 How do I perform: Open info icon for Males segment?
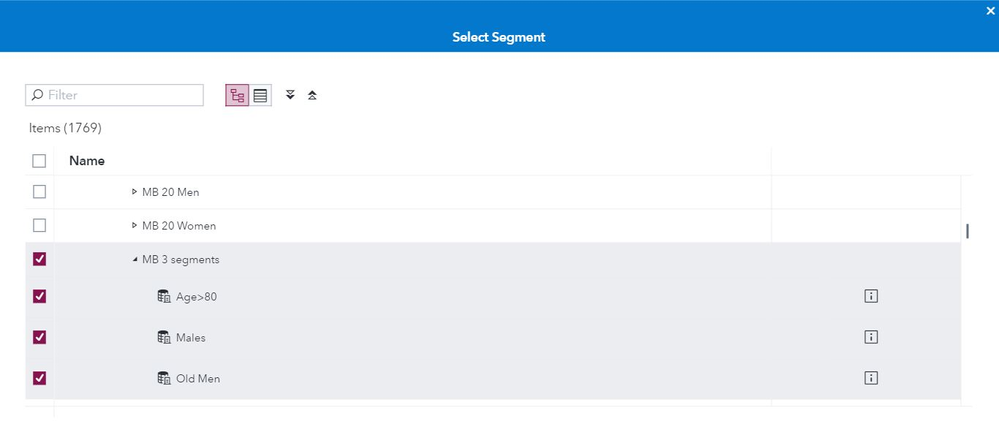pos(870,337)
